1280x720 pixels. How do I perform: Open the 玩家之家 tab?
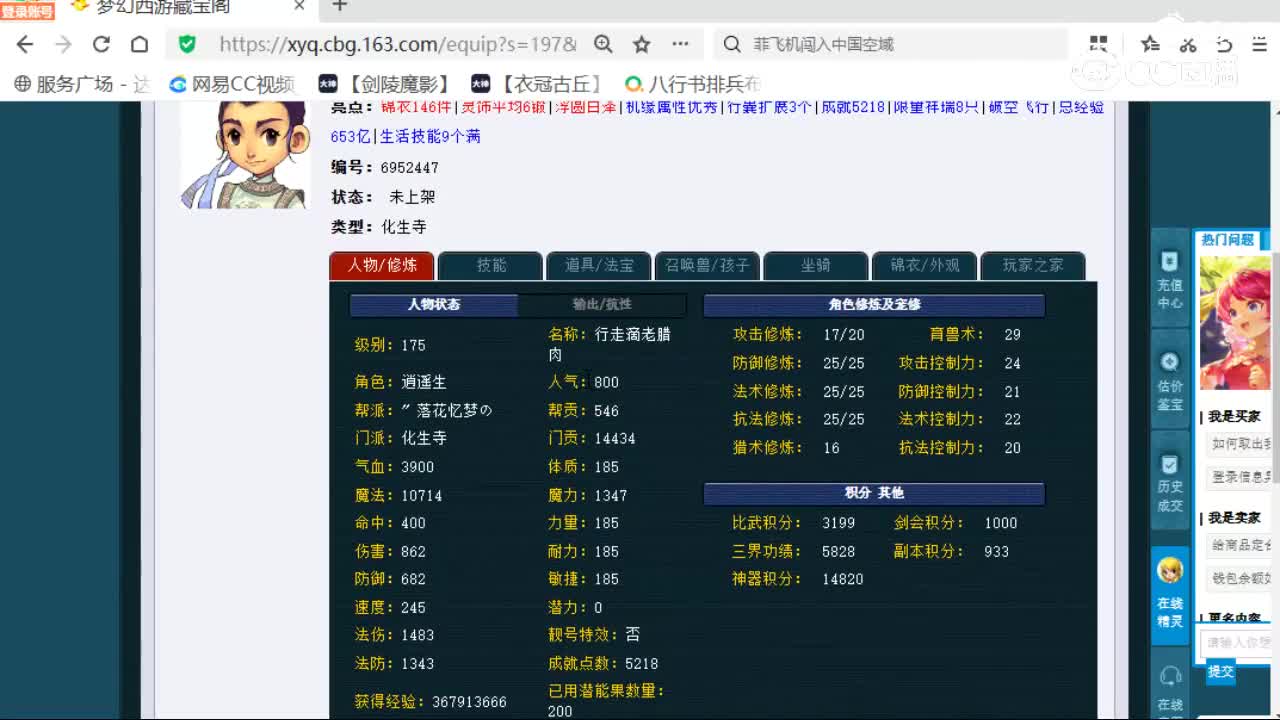(x=1033, y=265)
